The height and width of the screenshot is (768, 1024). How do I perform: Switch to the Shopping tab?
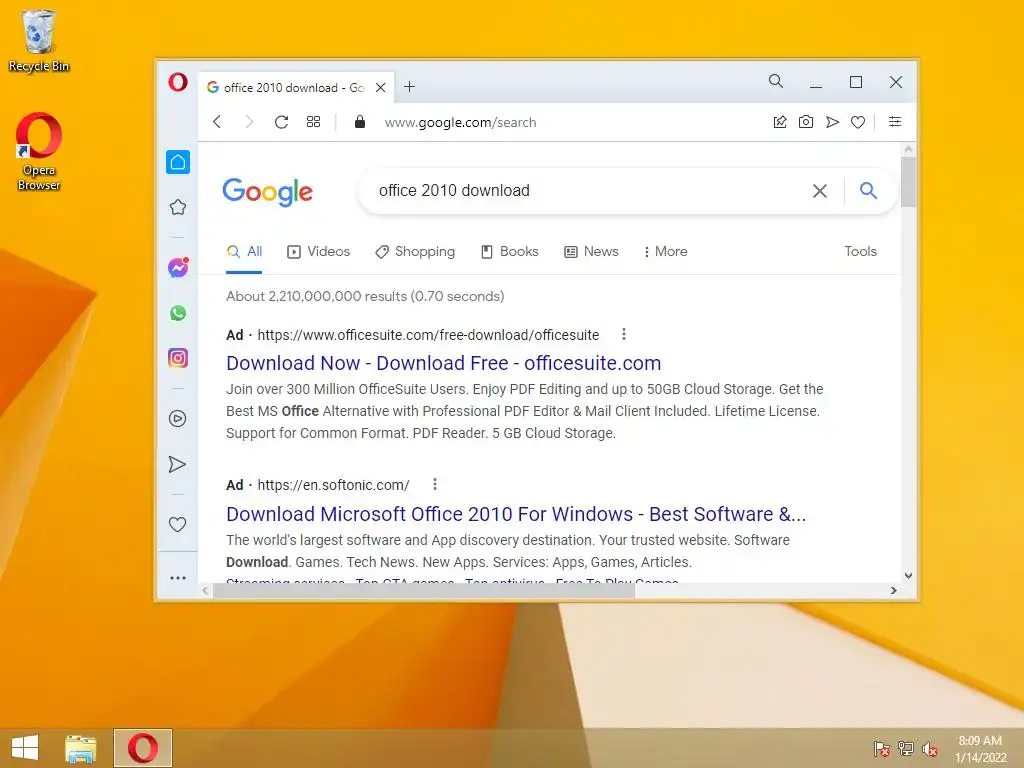(415, 251)
